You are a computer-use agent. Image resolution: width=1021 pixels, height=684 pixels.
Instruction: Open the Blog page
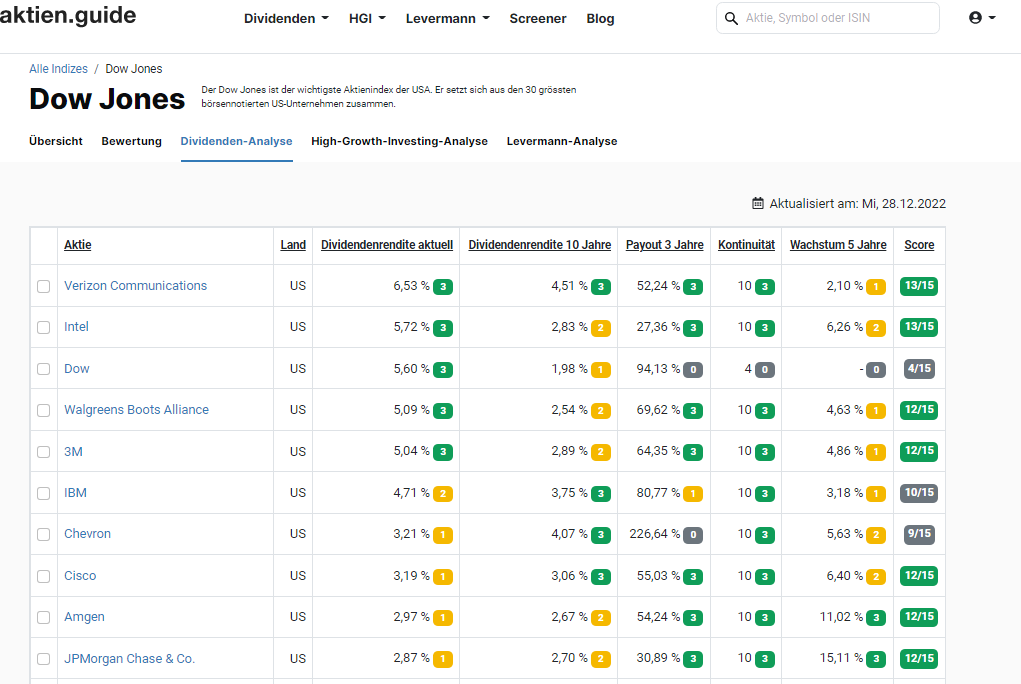(x=600, y=18)
